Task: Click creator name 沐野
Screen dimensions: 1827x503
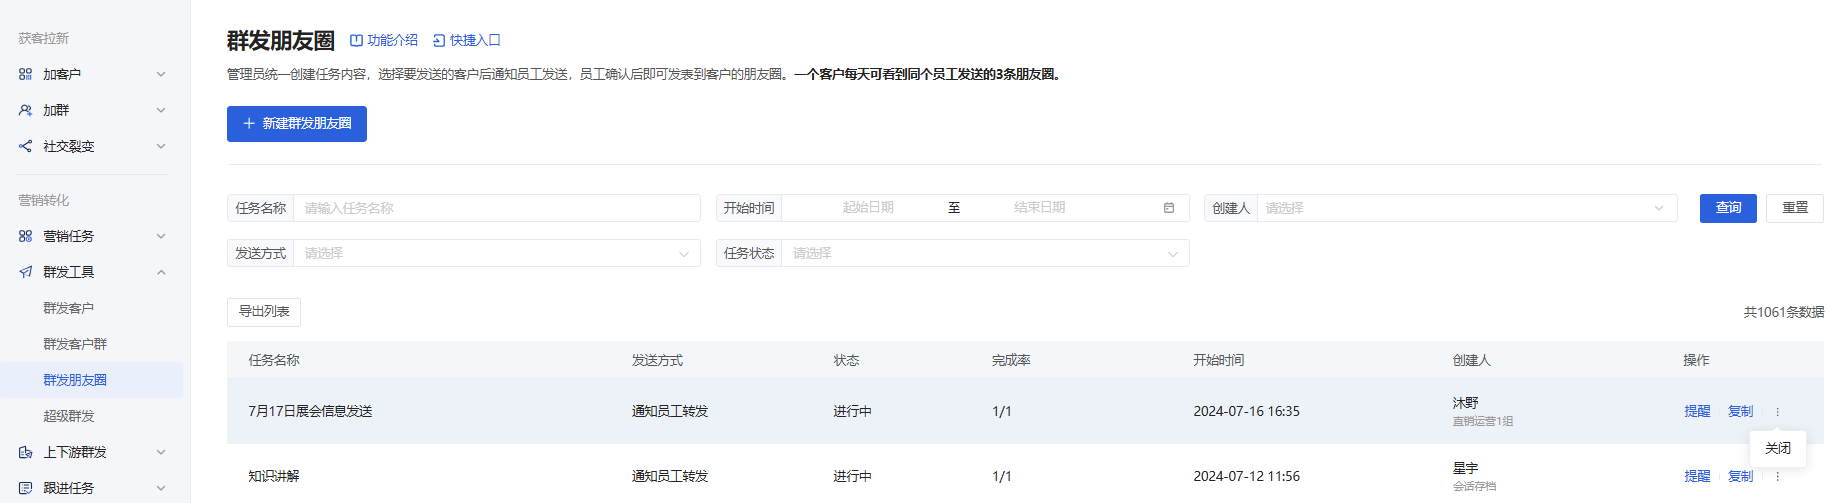Action: pos(1465,403)
